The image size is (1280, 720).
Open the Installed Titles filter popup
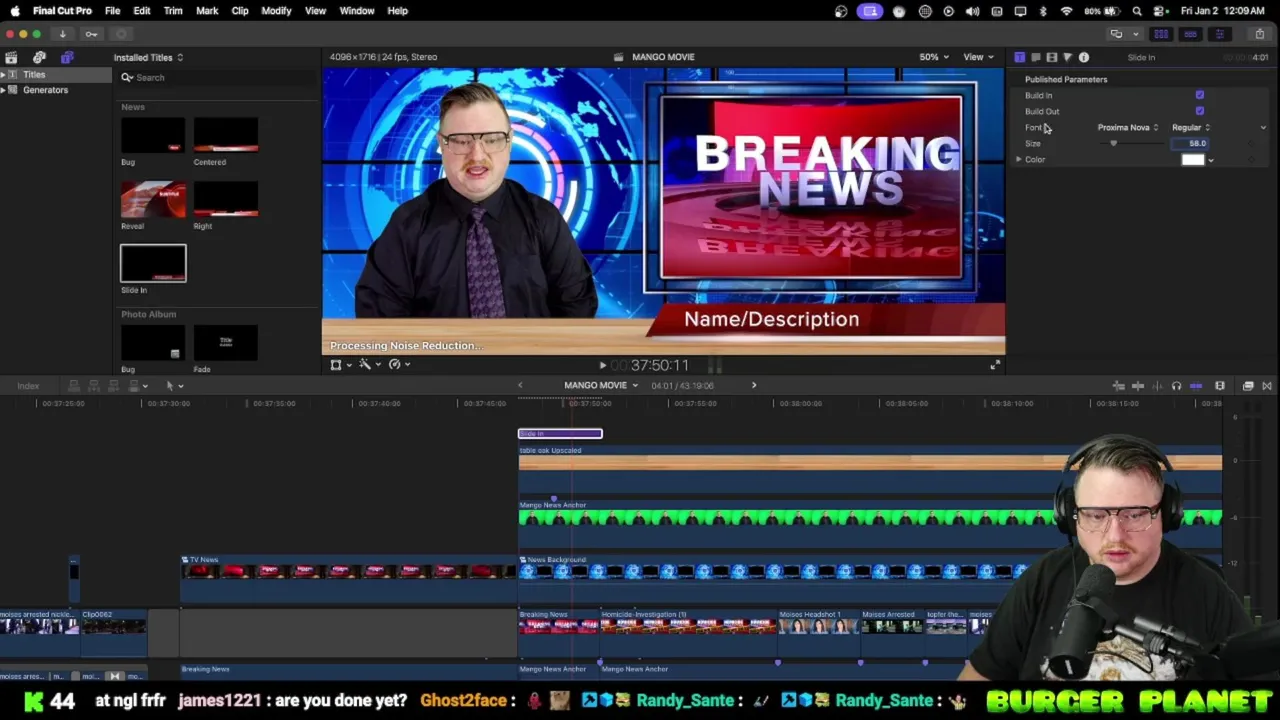pyautogui.click(x=148, y=57)
